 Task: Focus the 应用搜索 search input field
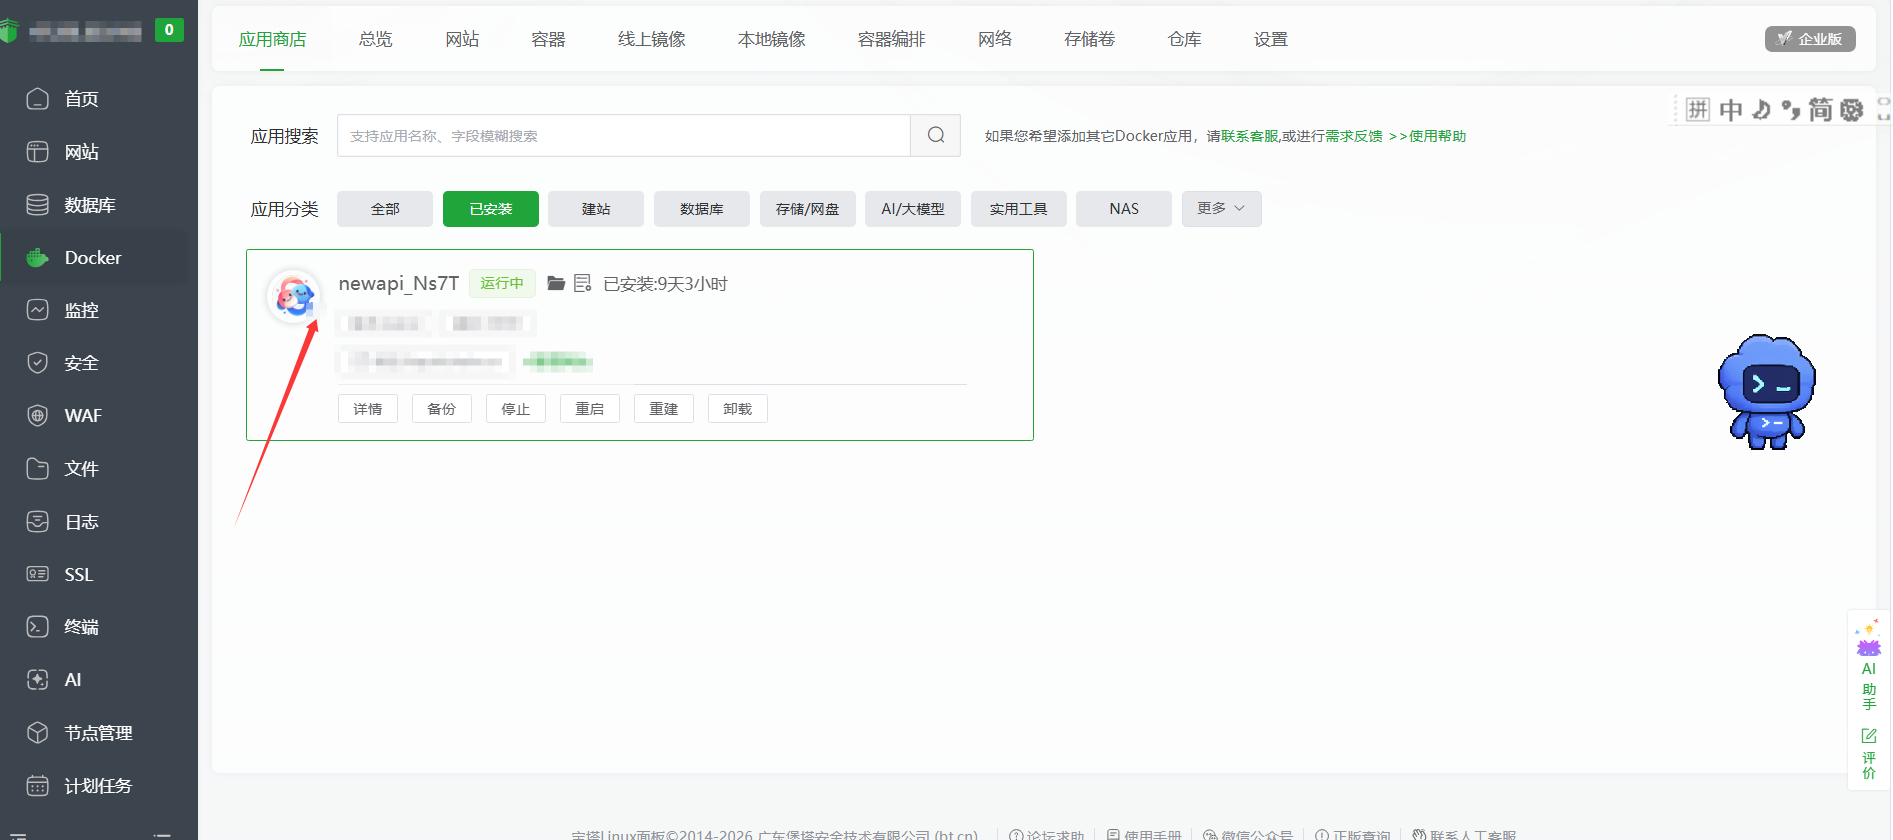click(624, 135)
